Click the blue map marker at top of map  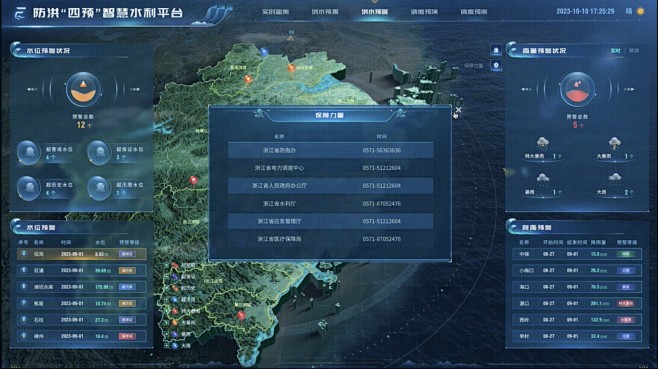coord(264,52)
